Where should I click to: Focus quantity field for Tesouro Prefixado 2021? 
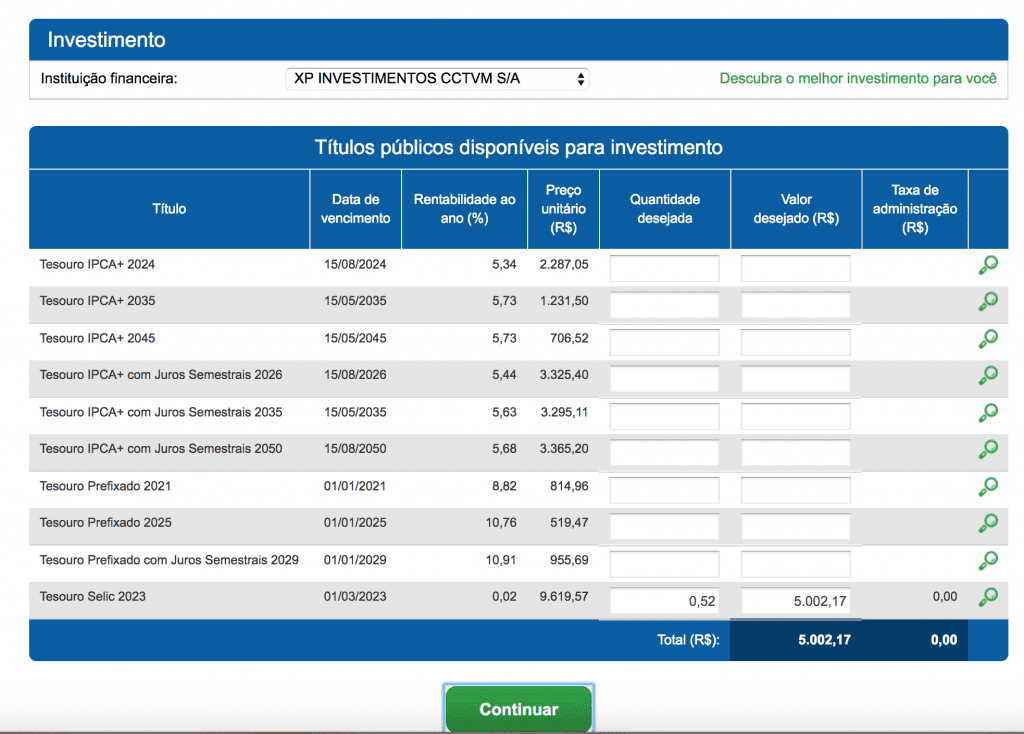tap(664, 490)
